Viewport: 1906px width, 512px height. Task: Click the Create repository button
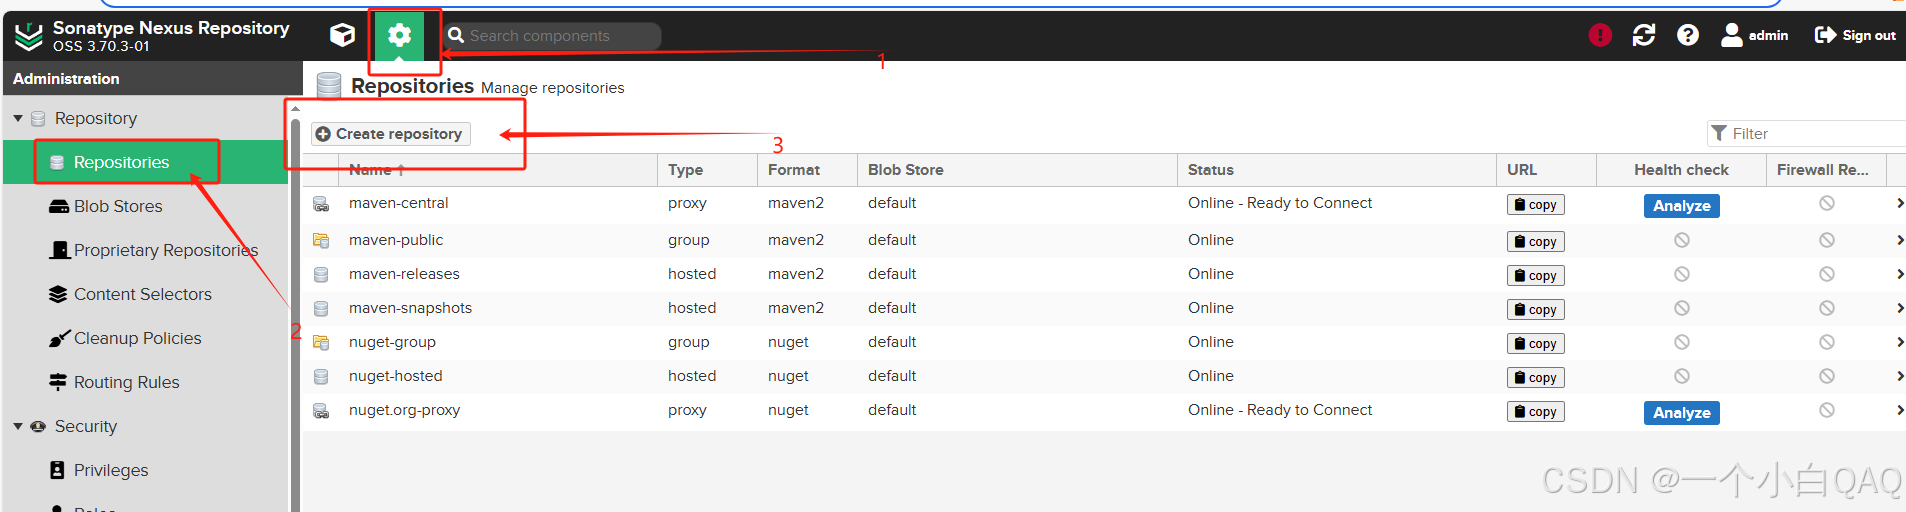390,134
